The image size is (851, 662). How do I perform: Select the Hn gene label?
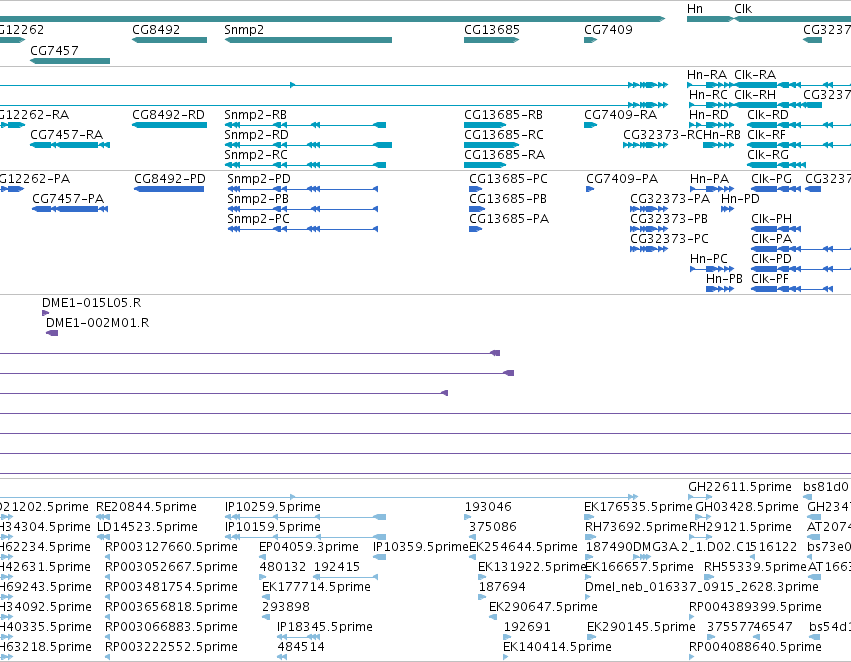click(695, 9)
